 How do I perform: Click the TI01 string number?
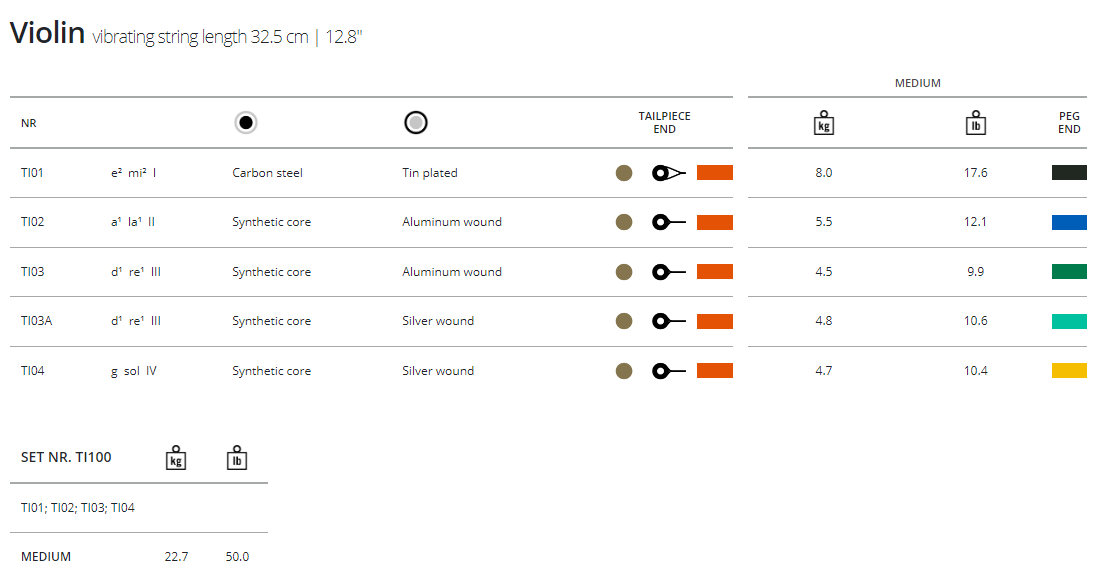pos(33,173)
